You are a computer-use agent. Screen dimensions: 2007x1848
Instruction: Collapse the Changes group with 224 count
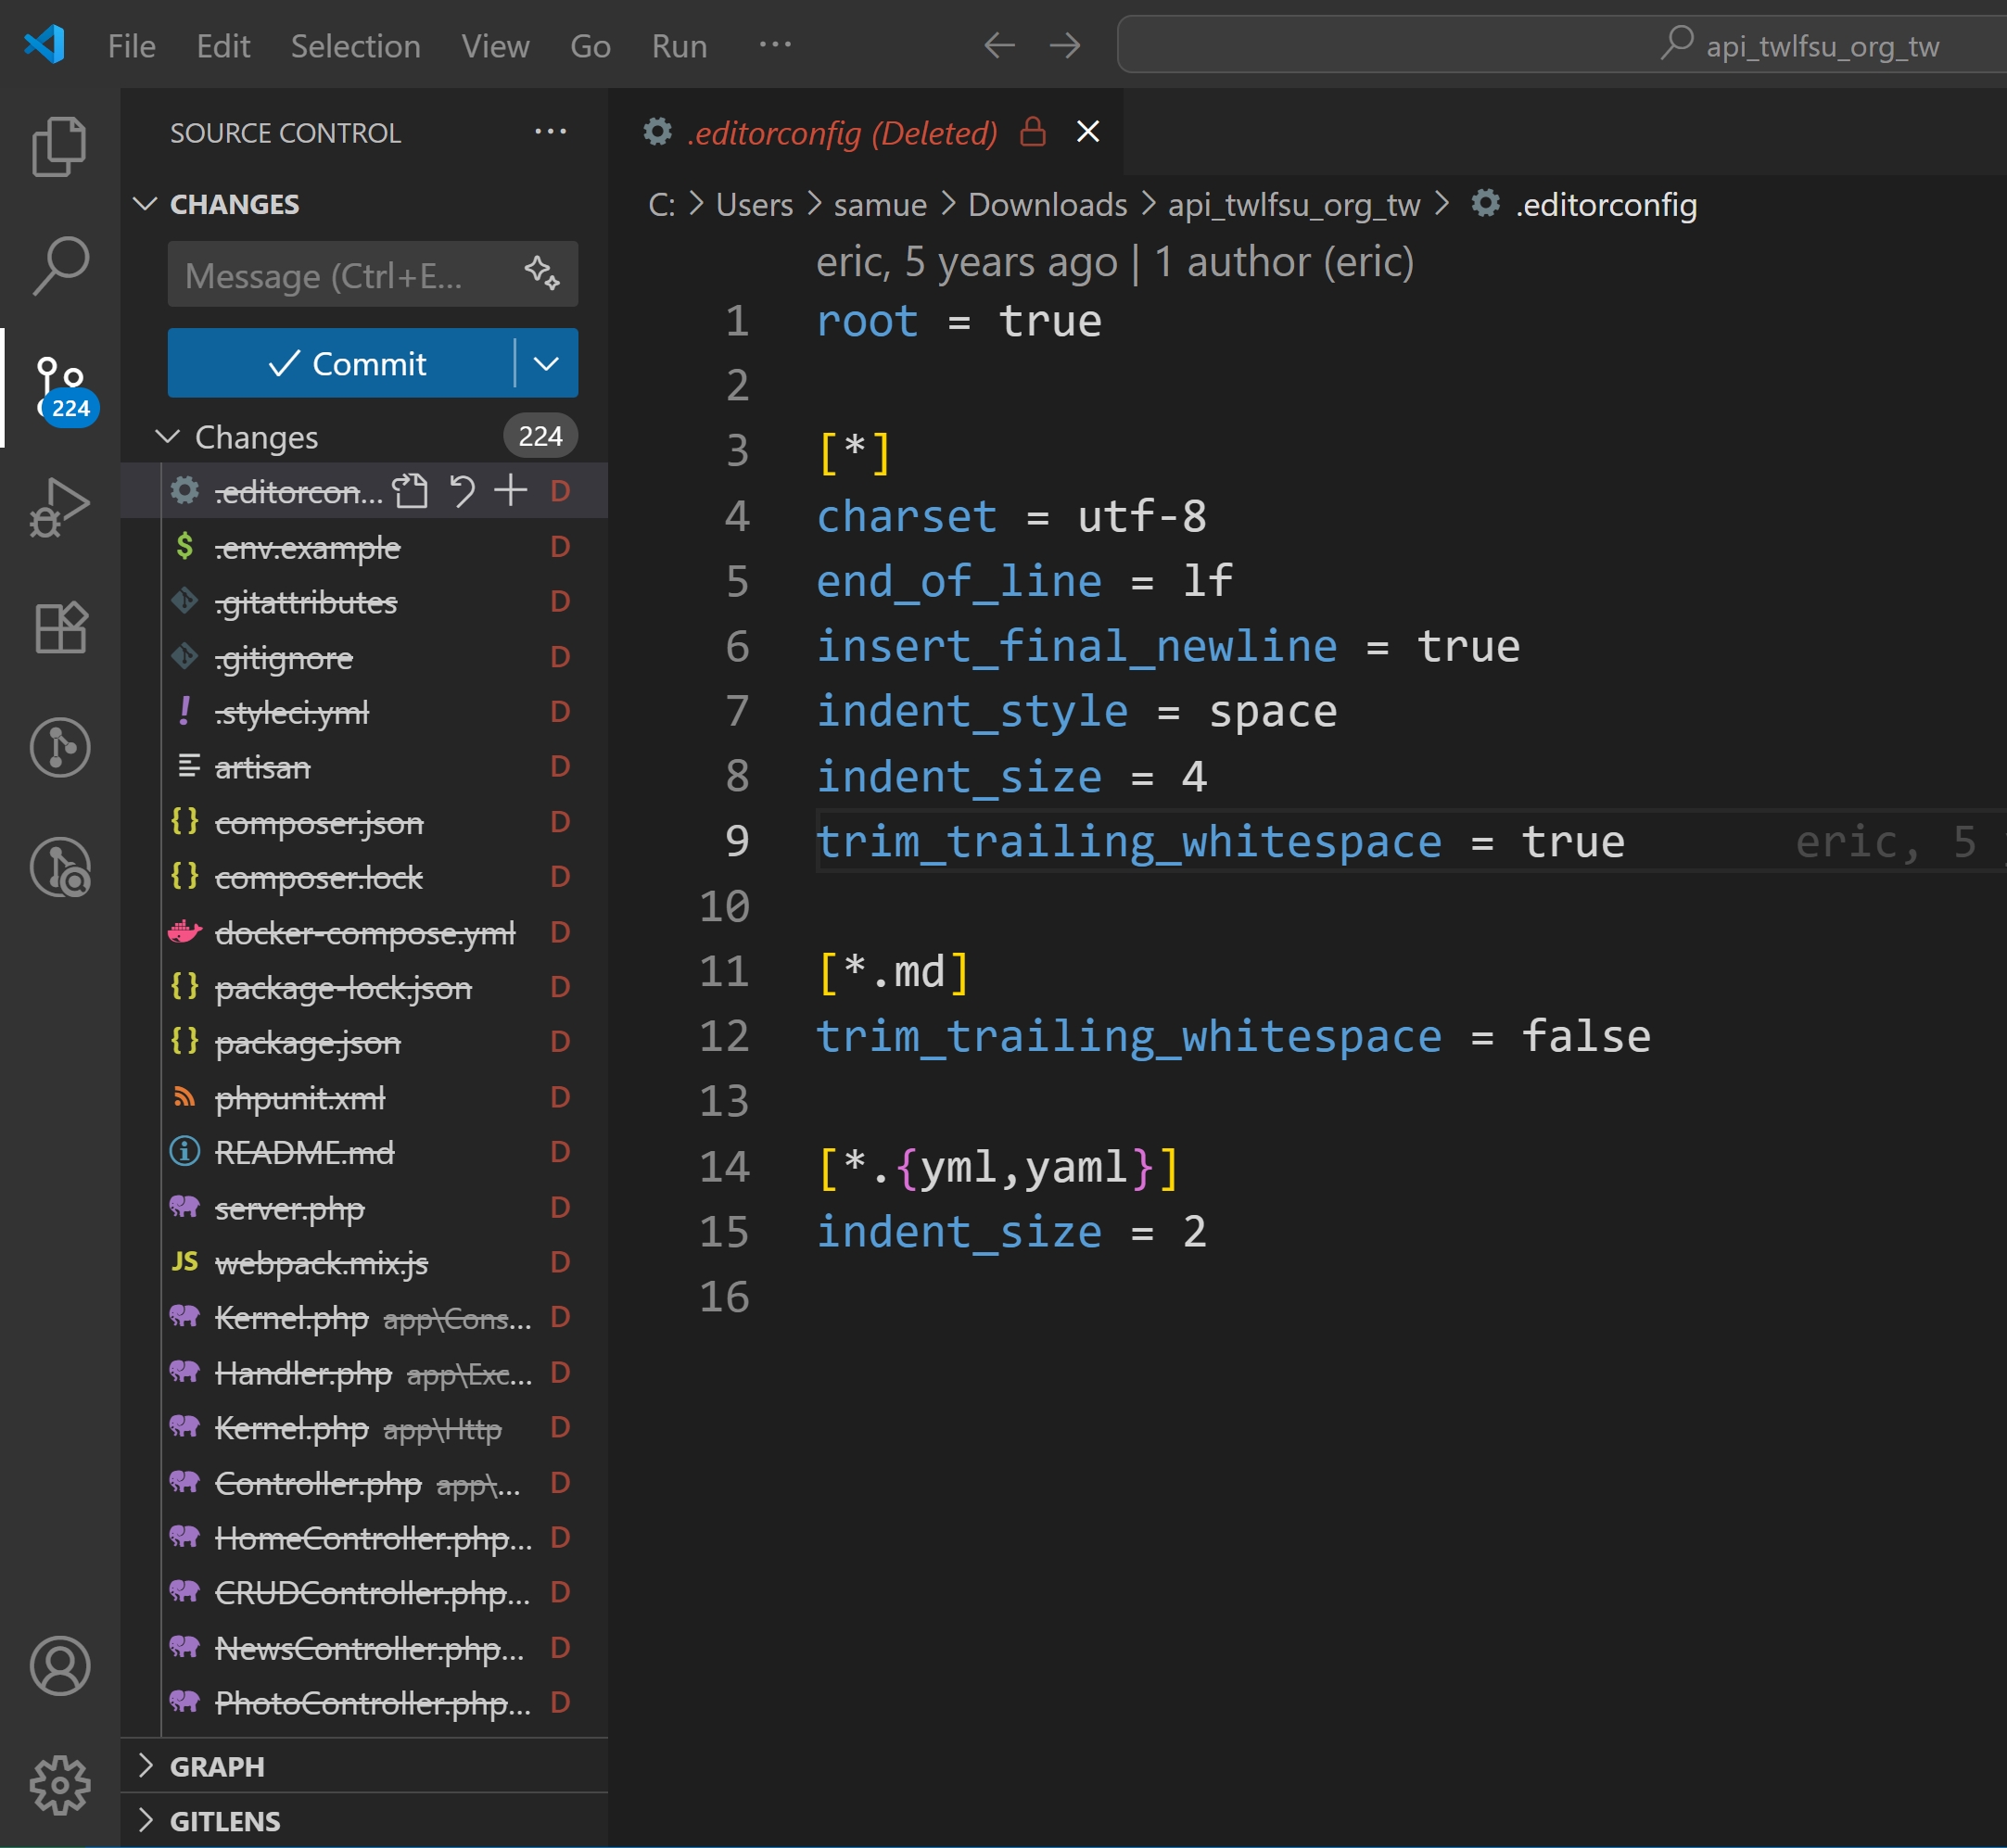(x=168, y=437)
